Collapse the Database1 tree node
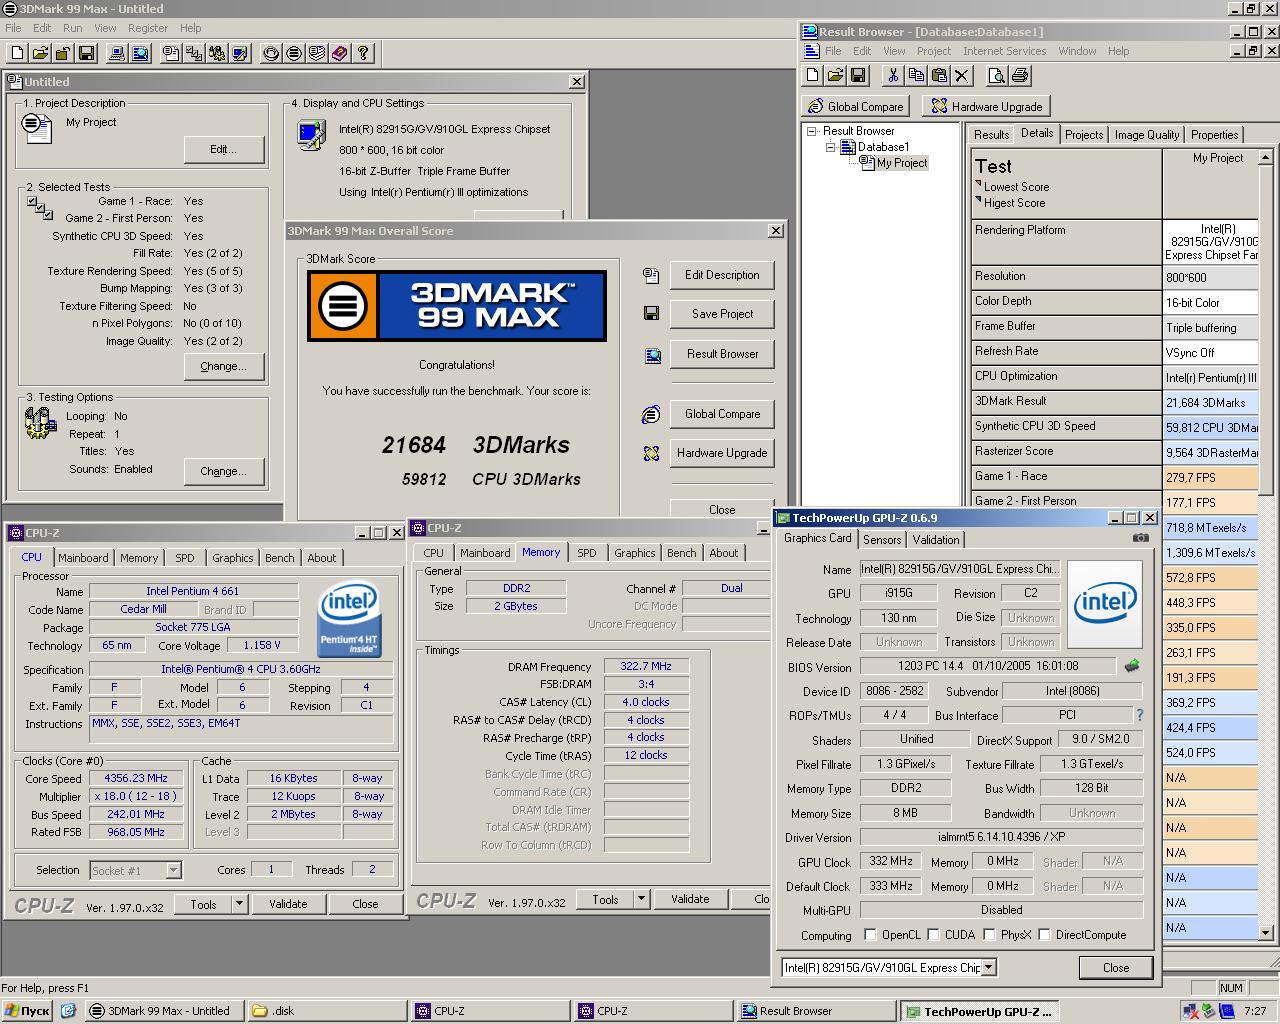 click(x=830, y=147)
